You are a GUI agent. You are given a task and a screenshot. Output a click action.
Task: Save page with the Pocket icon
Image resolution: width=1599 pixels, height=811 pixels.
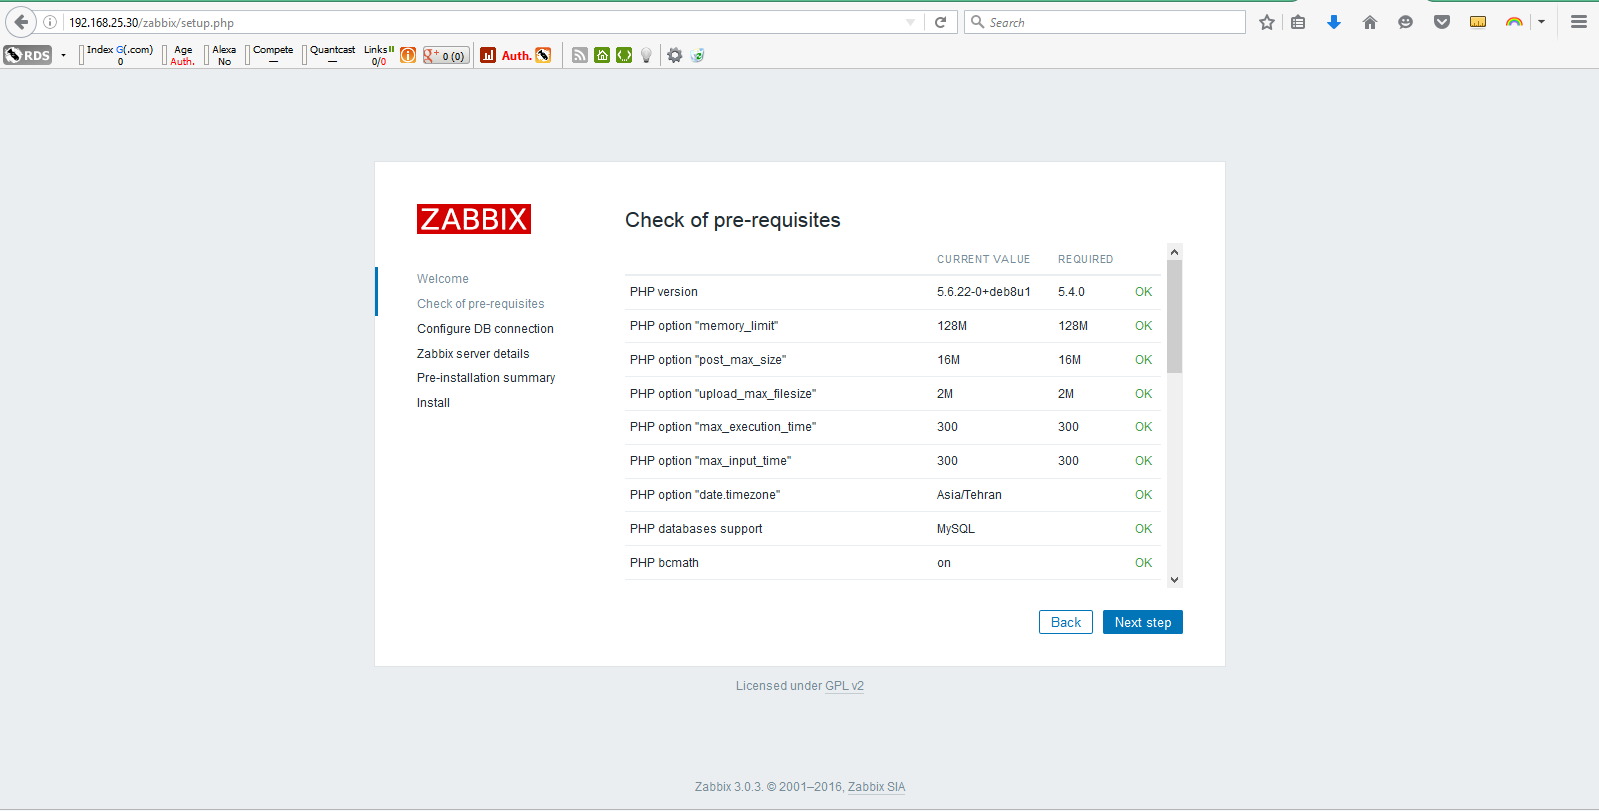1441,22
